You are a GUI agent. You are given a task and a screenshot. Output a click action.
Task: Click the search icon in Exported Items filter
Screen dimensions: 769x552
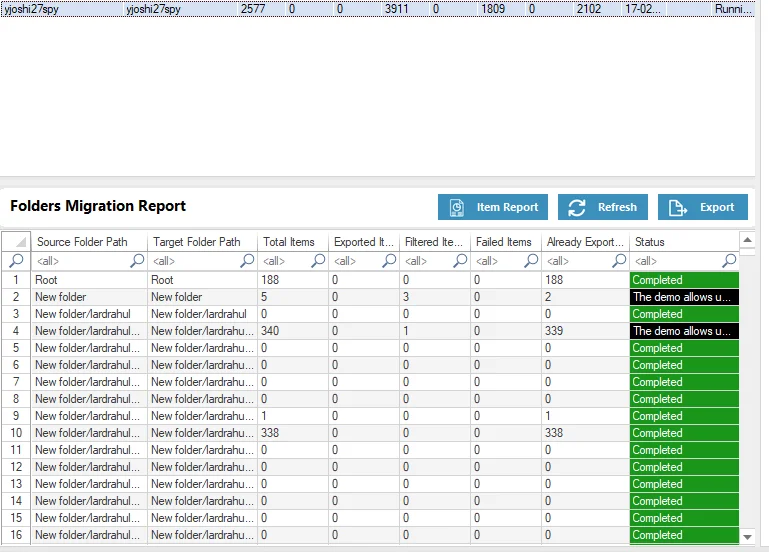pos(389,261)
